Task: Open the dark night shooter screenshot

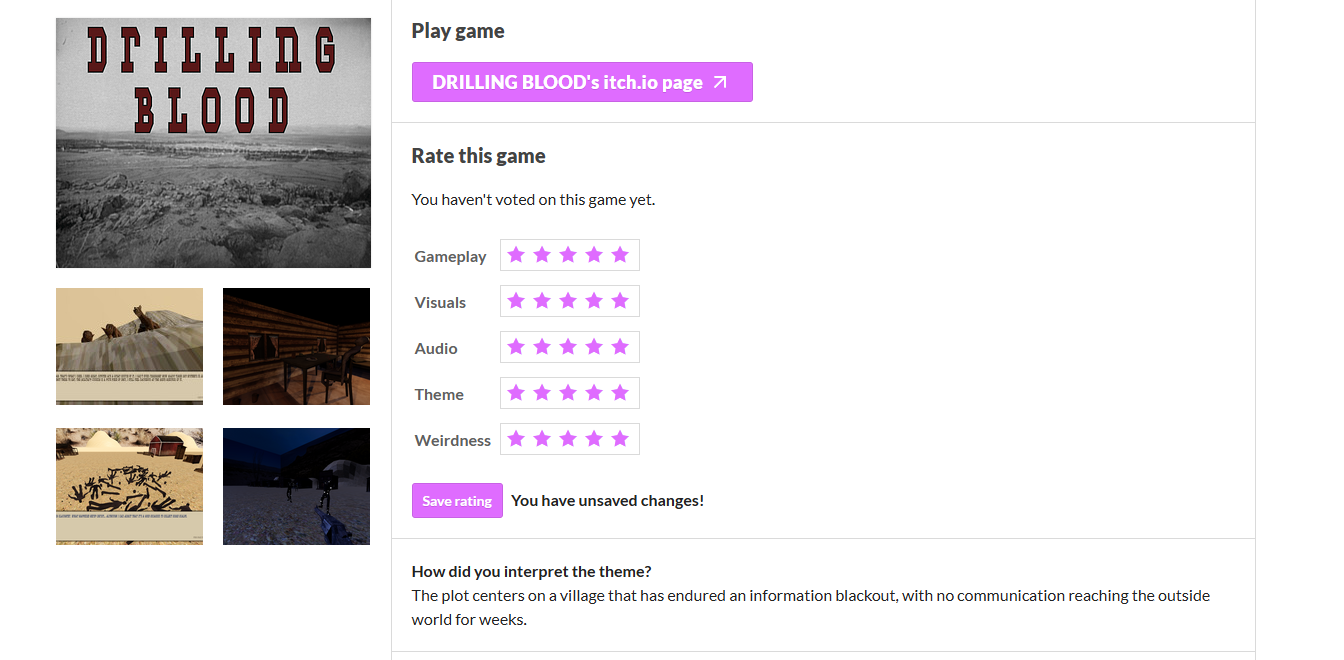Action: 296,486
